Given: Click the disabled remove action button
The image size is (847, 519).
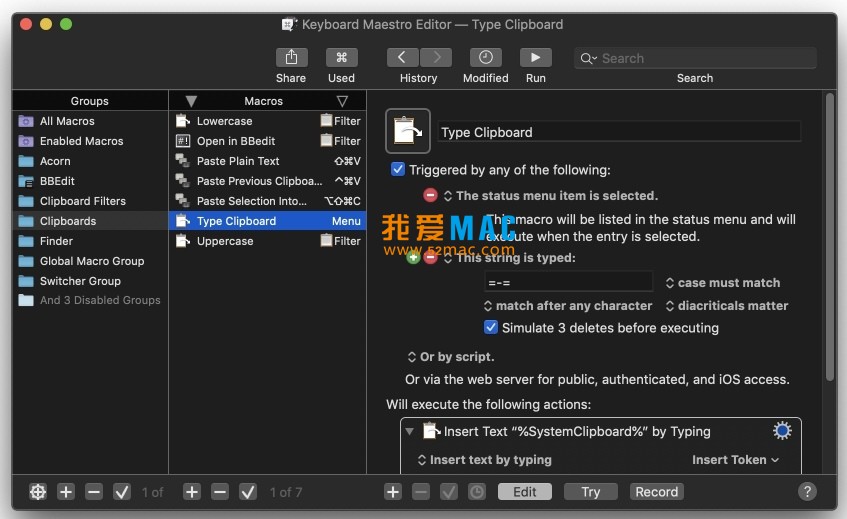Looking at the screenshot, I should 421,491.
